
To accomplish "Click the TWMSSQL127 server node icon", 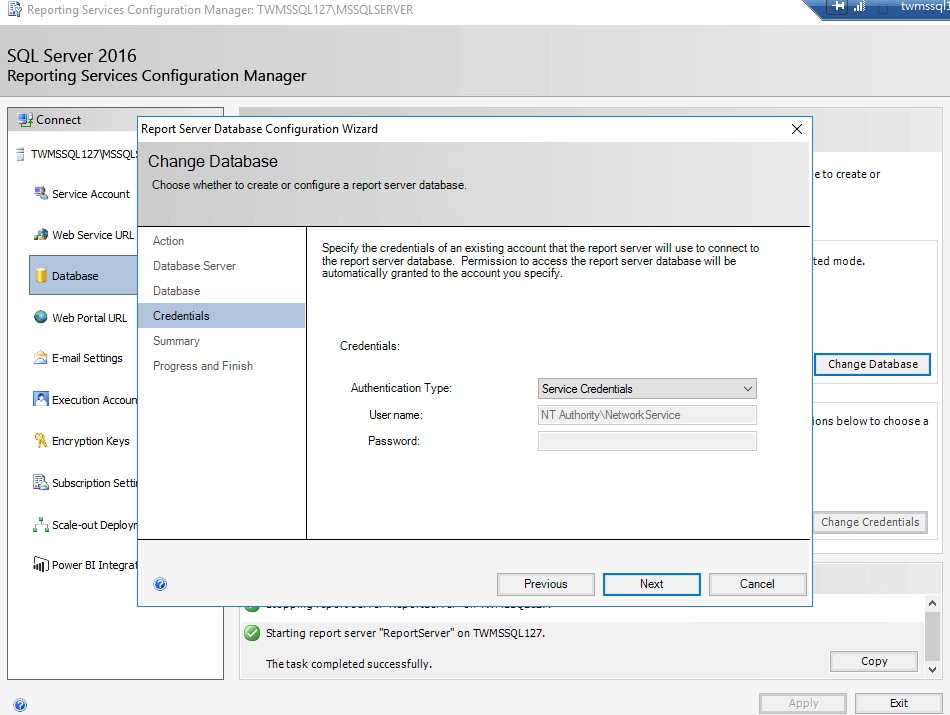I will point(21,154).
